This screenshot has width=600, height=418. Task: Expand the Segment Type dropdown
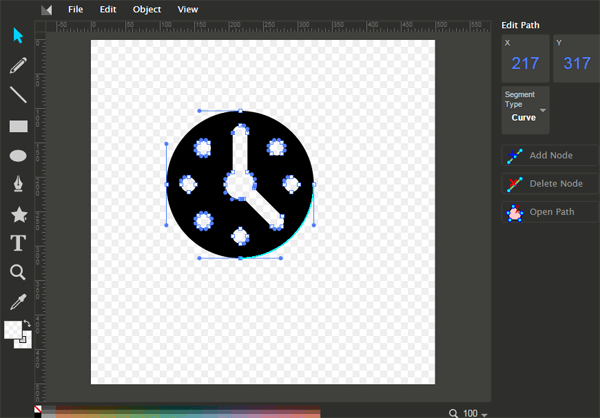[x=526, y=110]
